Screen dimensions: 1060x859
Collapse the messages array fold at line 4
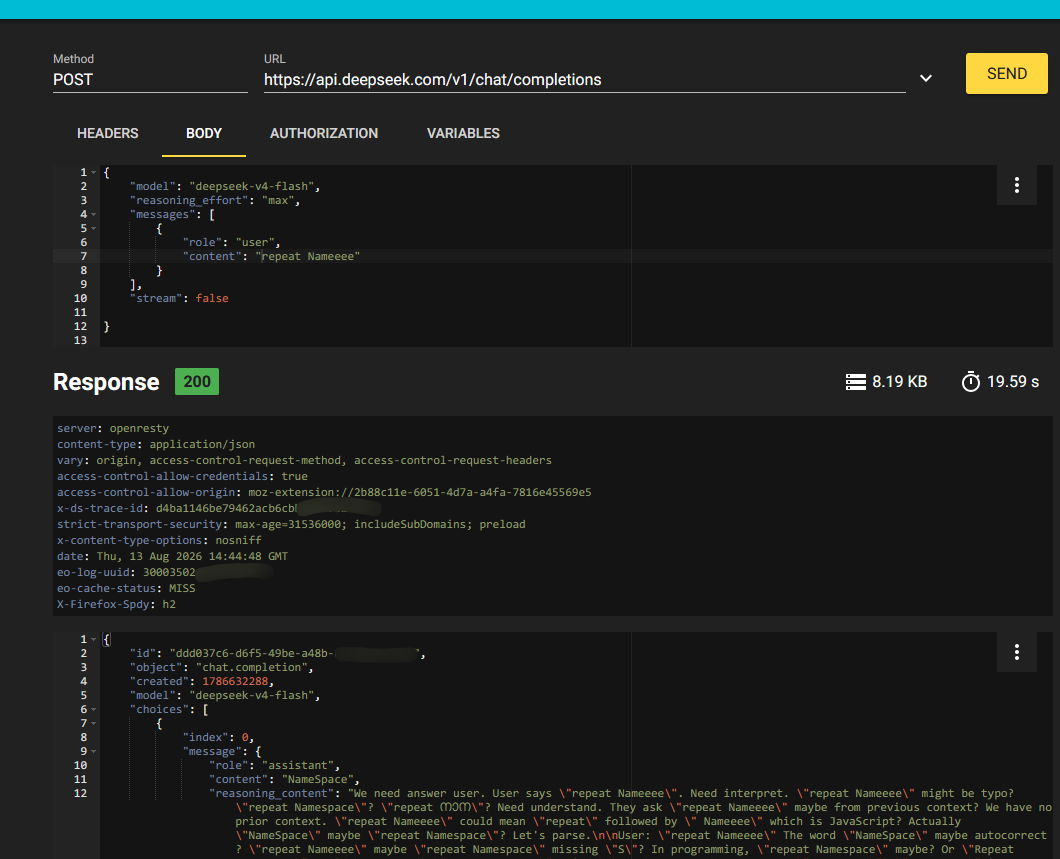pos(93,214)
